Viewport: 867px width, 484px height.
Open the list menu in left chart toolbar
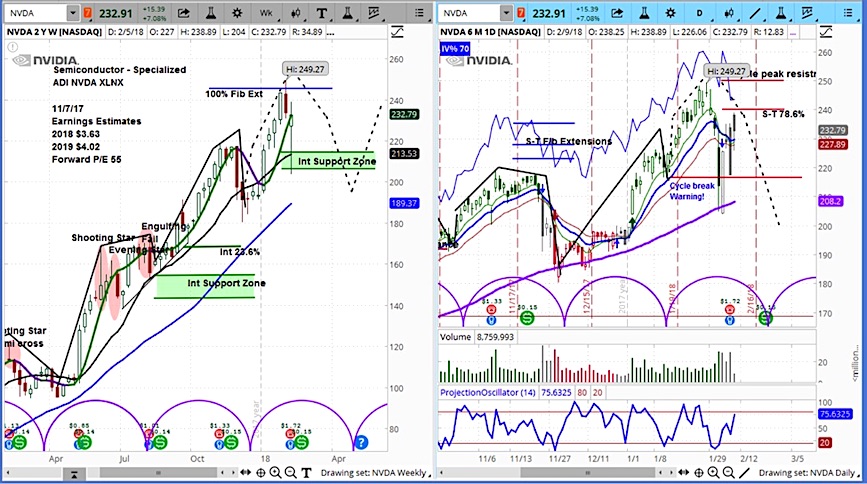pos(419,13)
